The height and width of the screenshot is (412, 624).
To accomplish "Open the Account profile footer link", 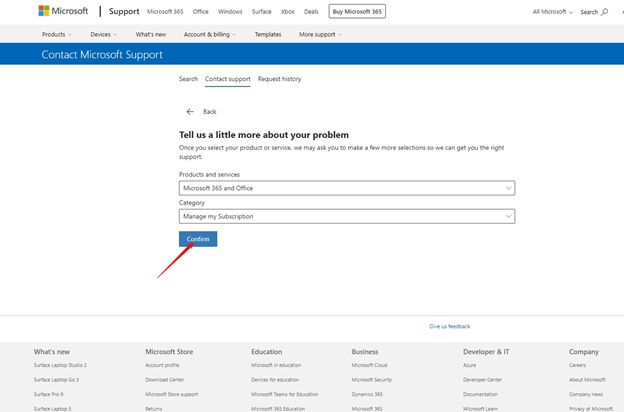I will 162,365.
